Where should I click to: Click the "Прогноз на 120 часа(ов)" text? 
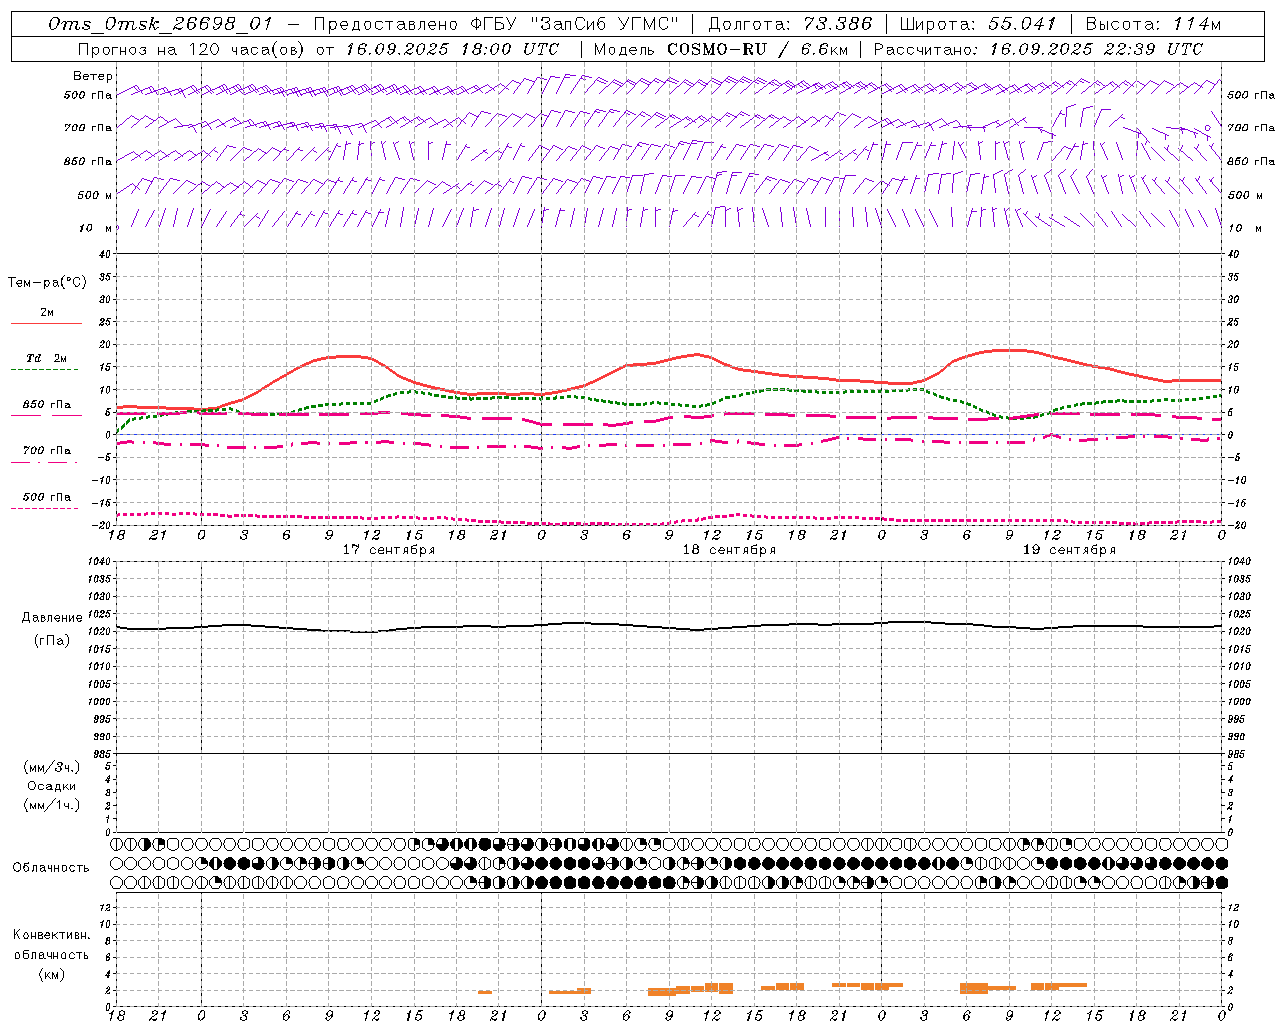192,49
